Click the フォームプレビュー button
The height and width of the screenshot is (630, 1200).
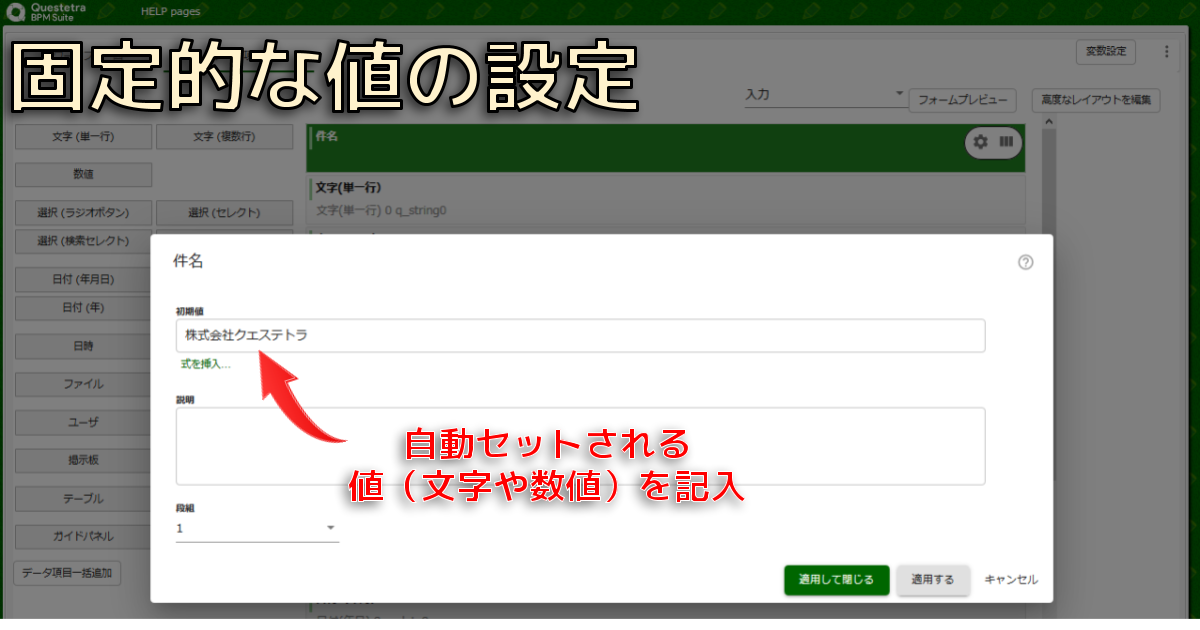point(962,100)
